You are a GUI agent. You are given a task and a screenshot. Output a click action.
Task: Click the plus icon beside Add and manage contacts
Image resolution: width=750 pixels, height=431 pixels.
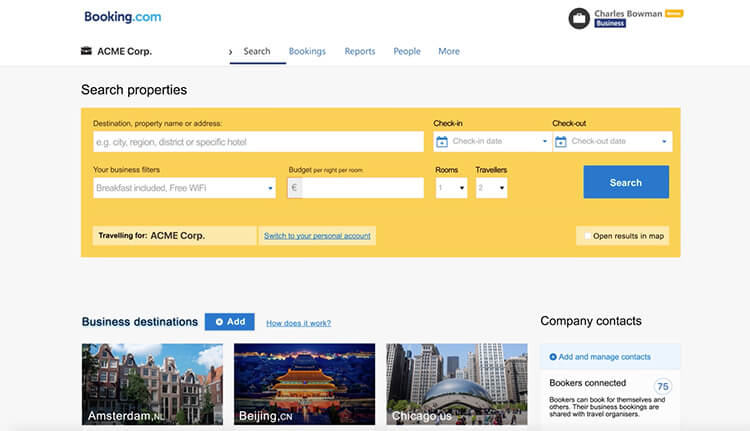tap(553, 357)
